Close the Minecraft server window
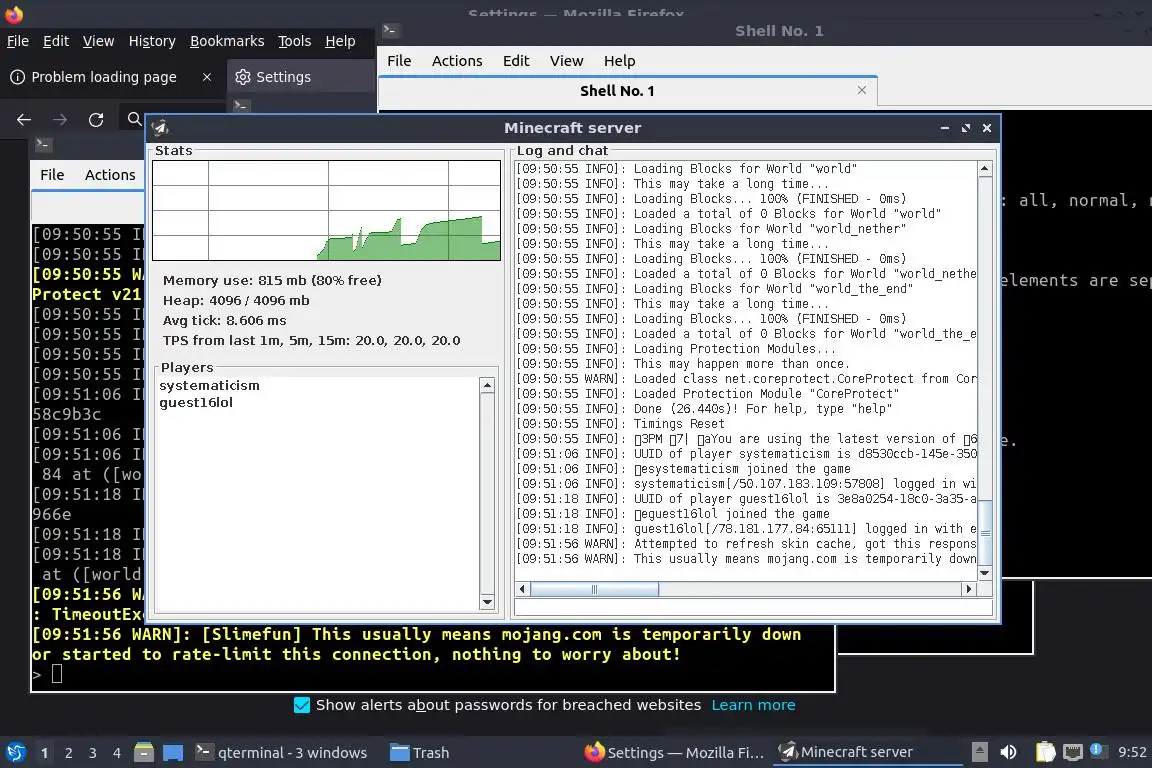The image size is (1152, 768). click(987, 128)
